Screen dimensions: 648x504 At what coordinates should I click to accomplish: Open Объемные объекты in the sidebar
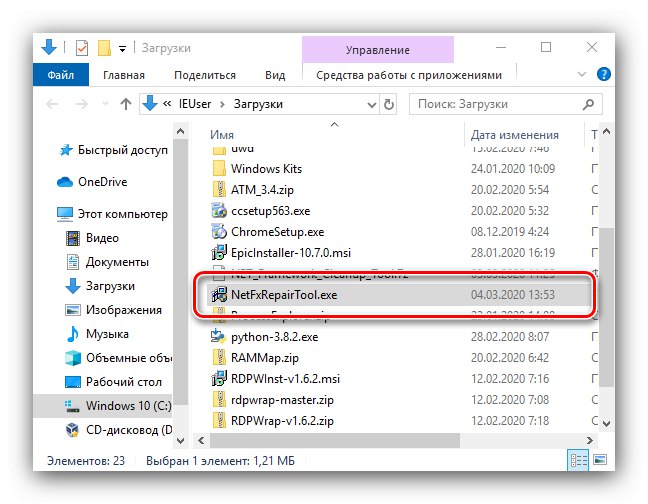pos(118,358)
